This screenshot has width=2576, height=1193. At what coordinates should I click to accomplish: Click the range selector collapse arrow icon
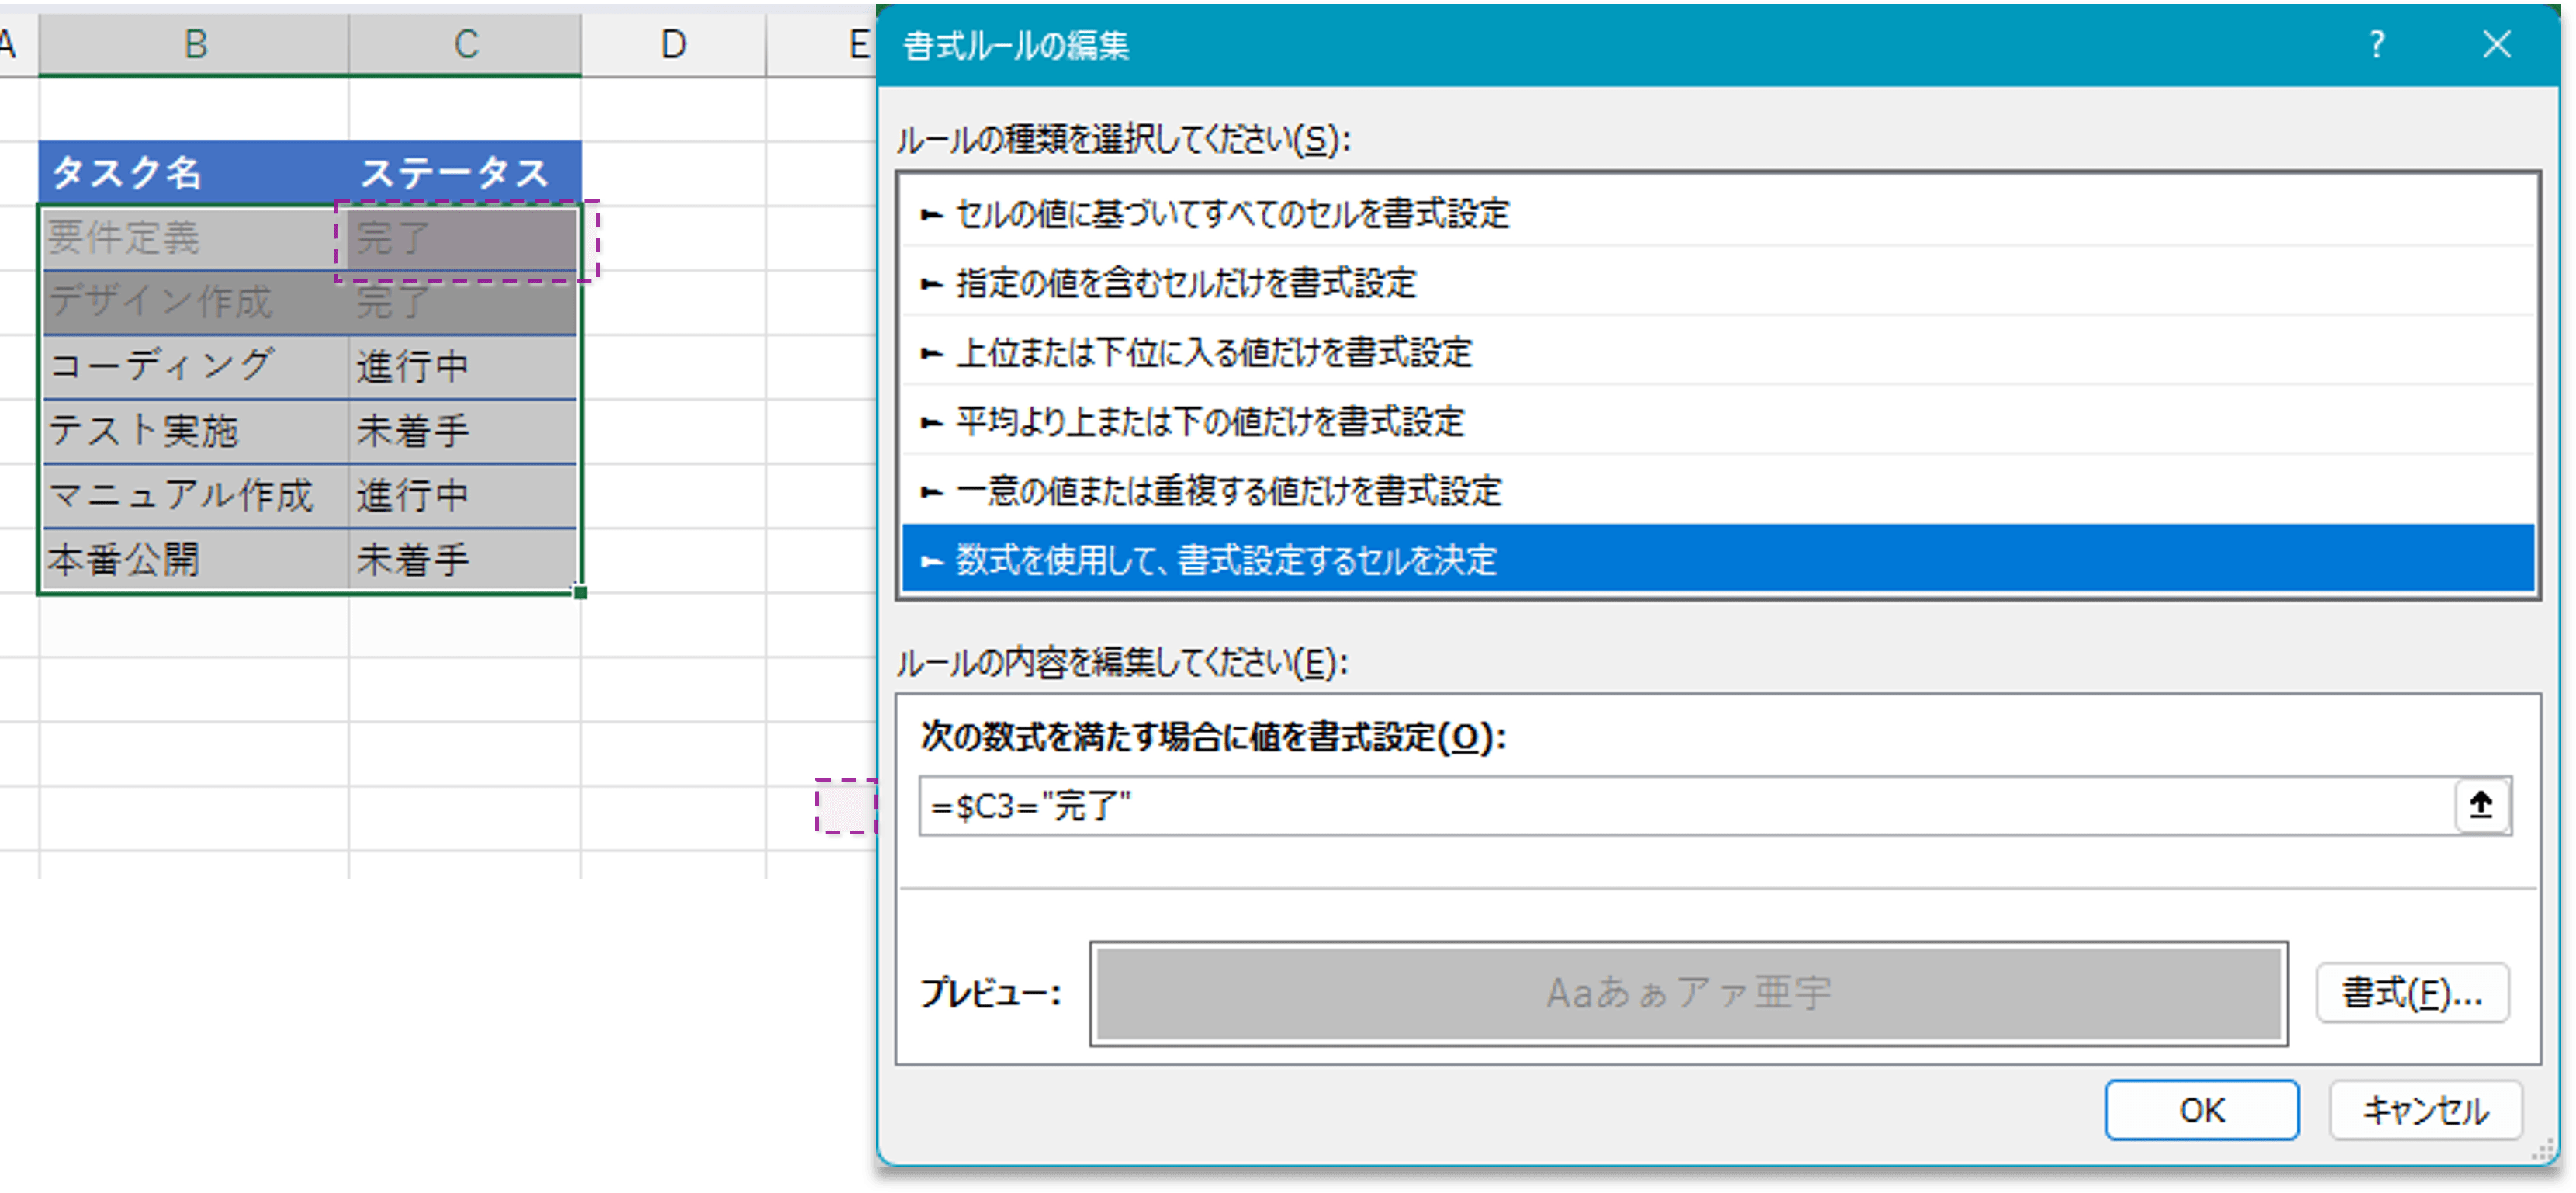click(x=2482, y=806)
